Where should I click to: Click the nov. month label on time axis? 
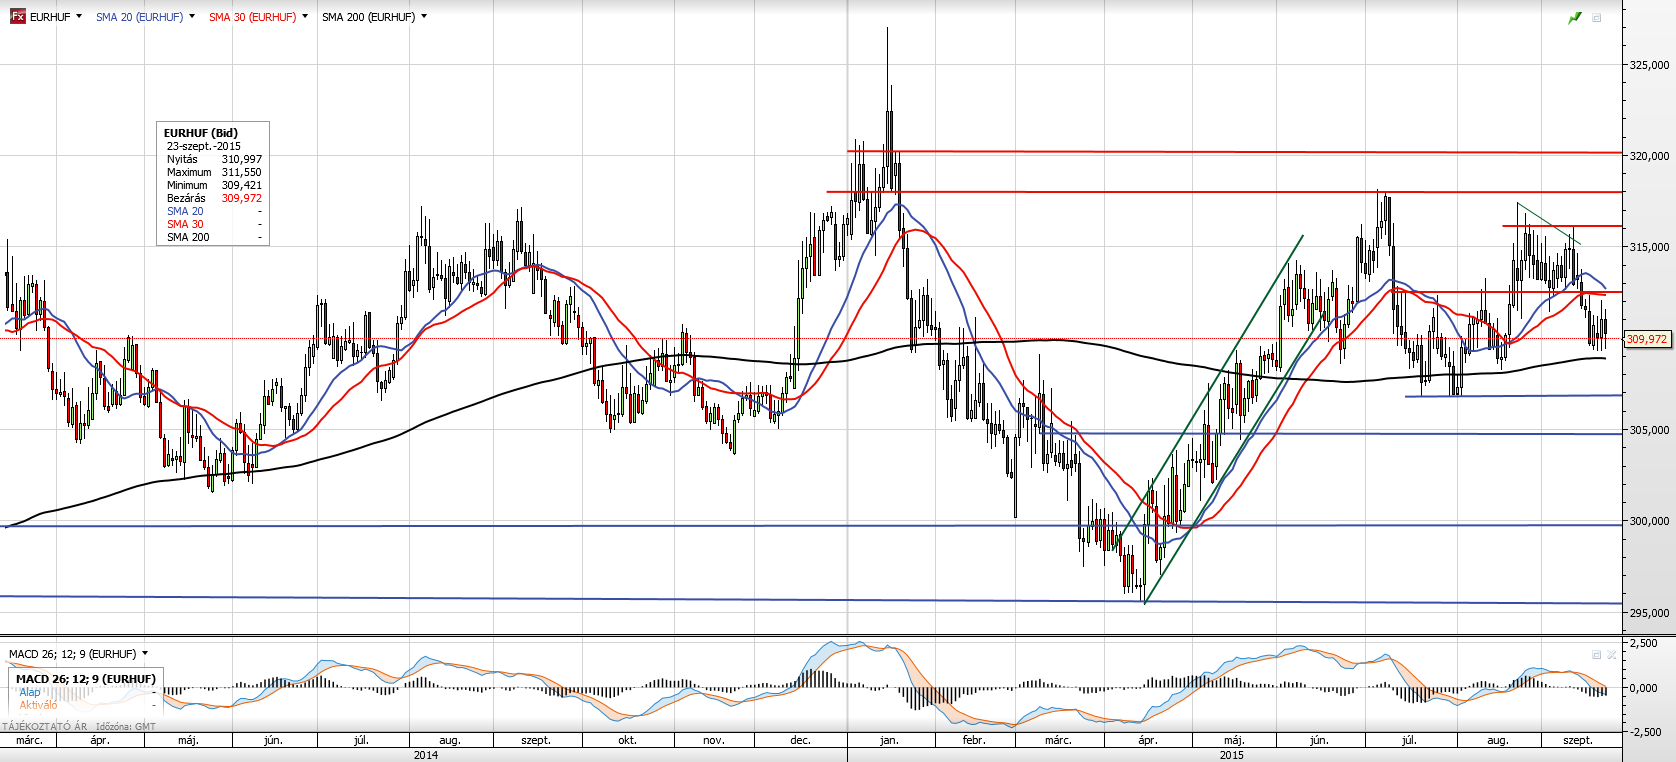pyautogui.click(x=714, y=741)
